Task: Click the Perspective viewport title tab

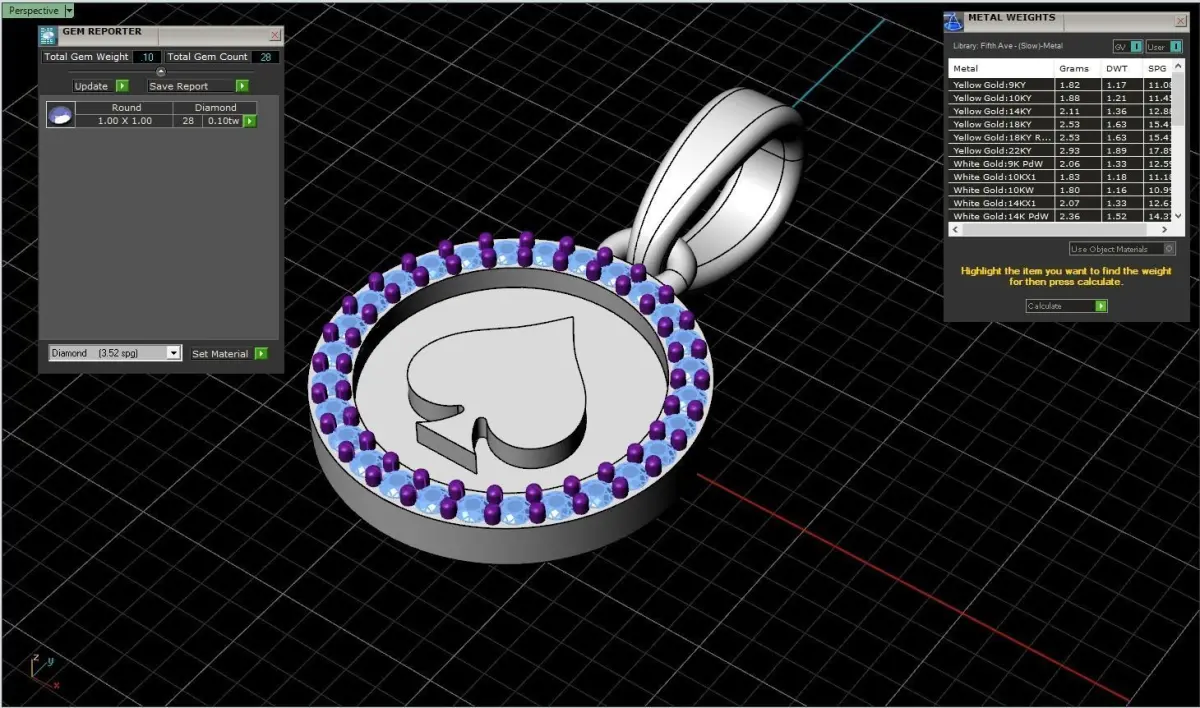Action: coord(32,10)
